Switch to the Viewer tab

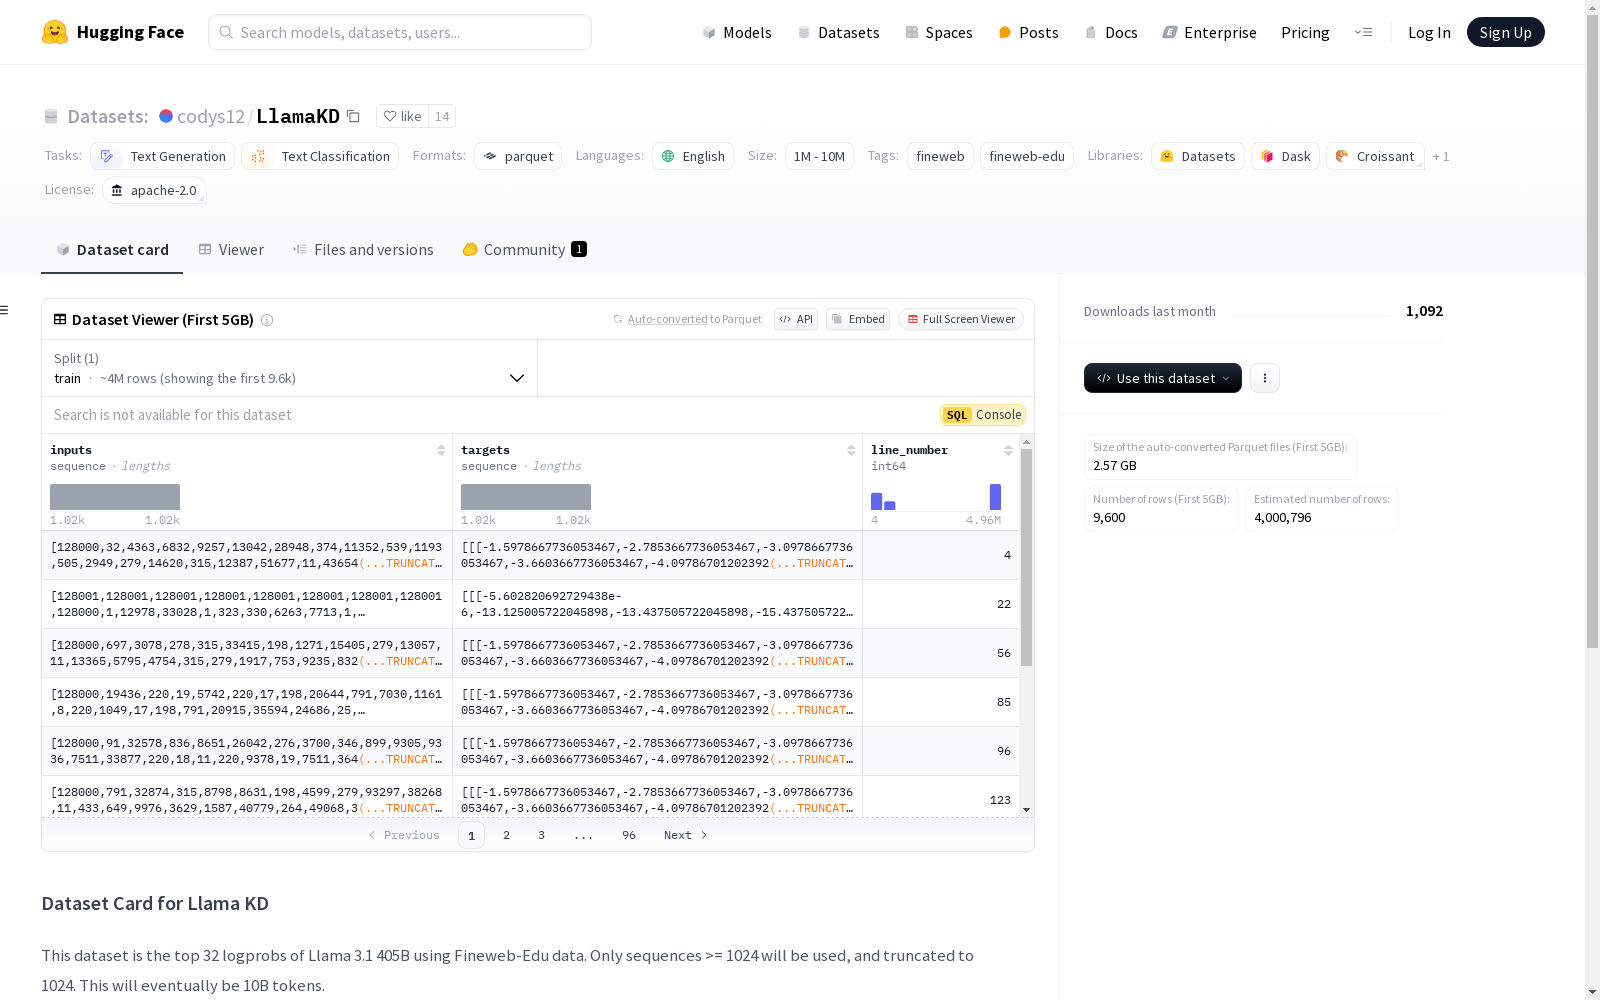(231, 250)
